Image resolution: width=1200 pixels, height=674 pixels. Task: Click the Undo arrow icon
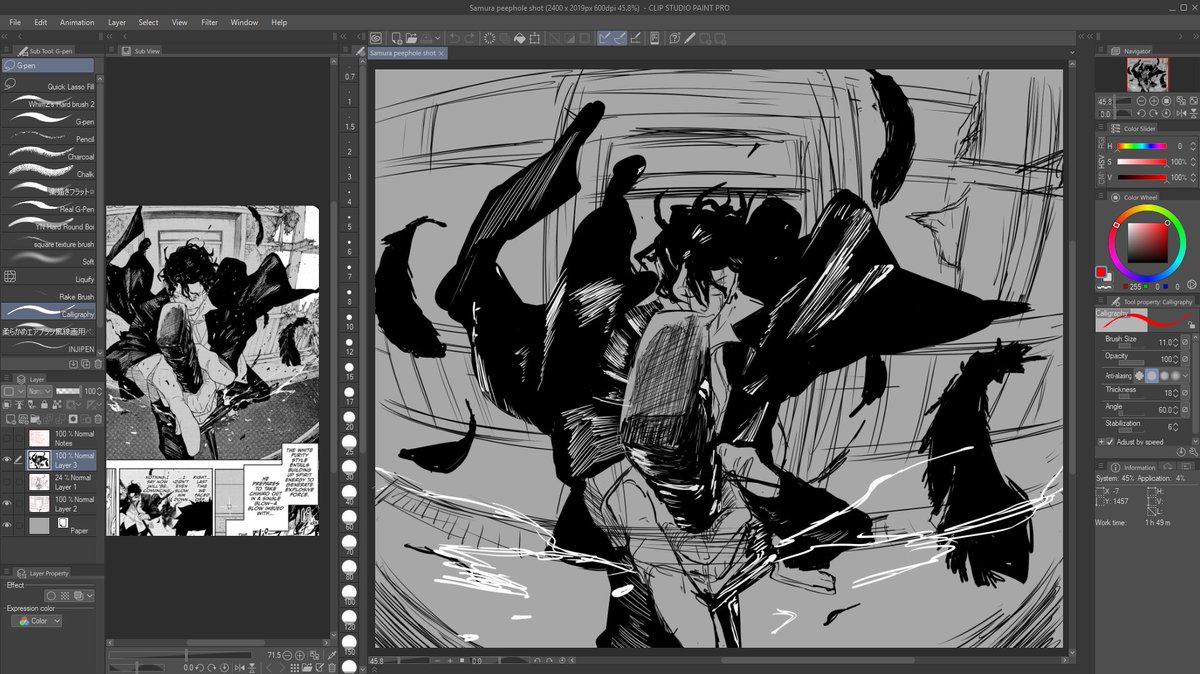point(454,38)
